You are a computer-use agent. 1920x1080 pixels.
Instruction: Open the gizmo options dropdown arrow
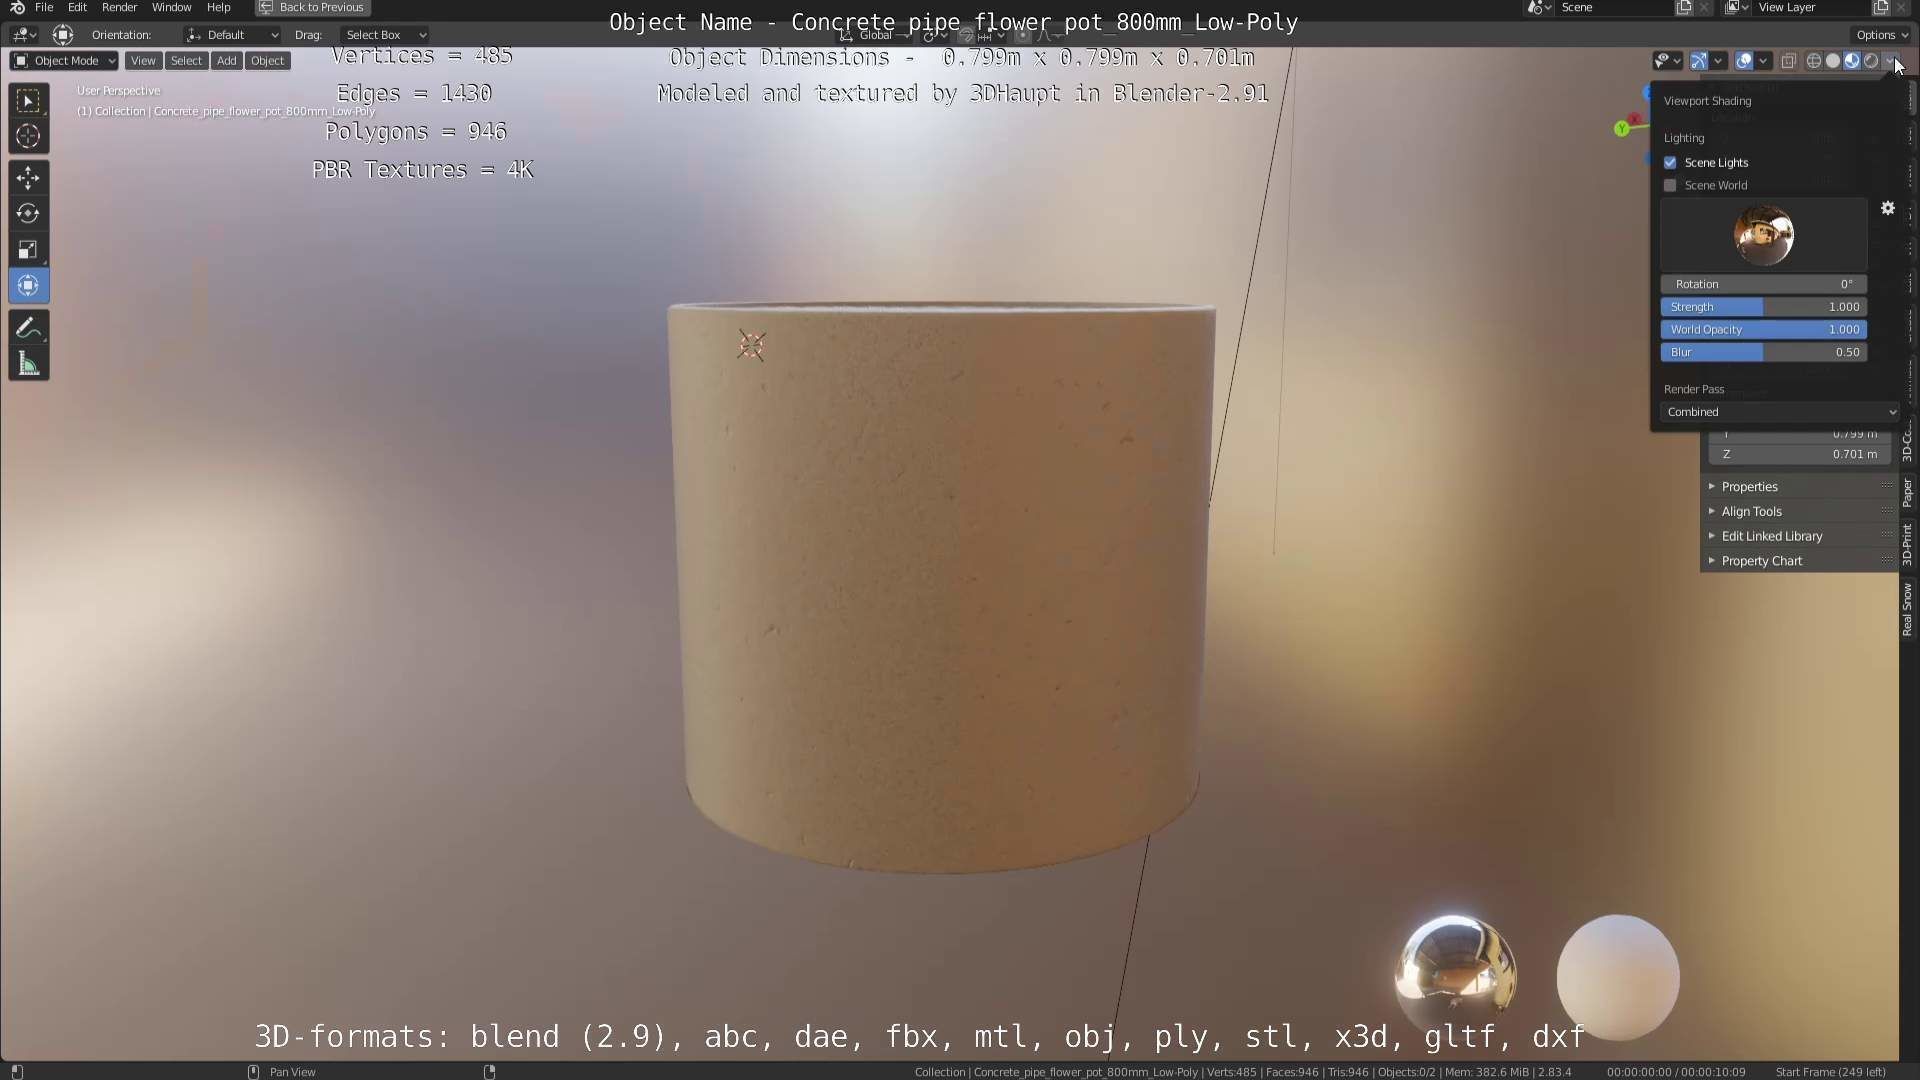(x=1718, y=61)
